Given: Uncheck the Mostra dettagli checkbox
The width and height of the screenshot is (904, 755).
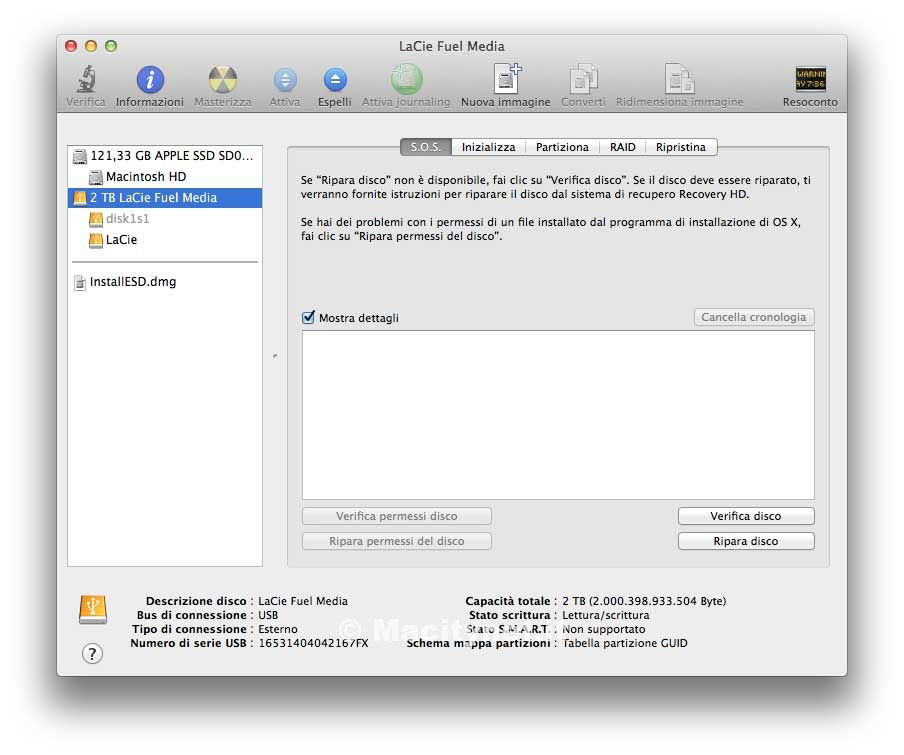Looking at the screenshot, I should coord(308,317).
